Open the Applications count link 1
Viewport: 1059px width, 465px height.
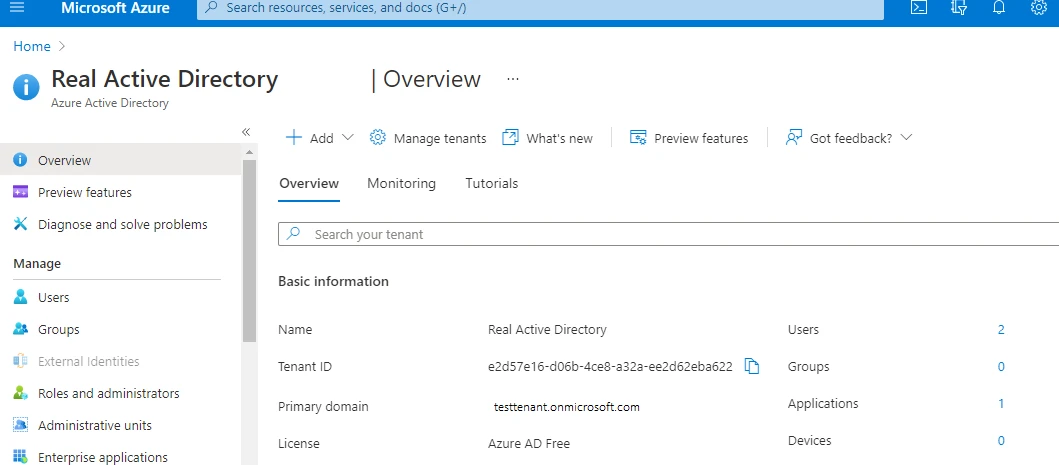(x=1001, y=403)
